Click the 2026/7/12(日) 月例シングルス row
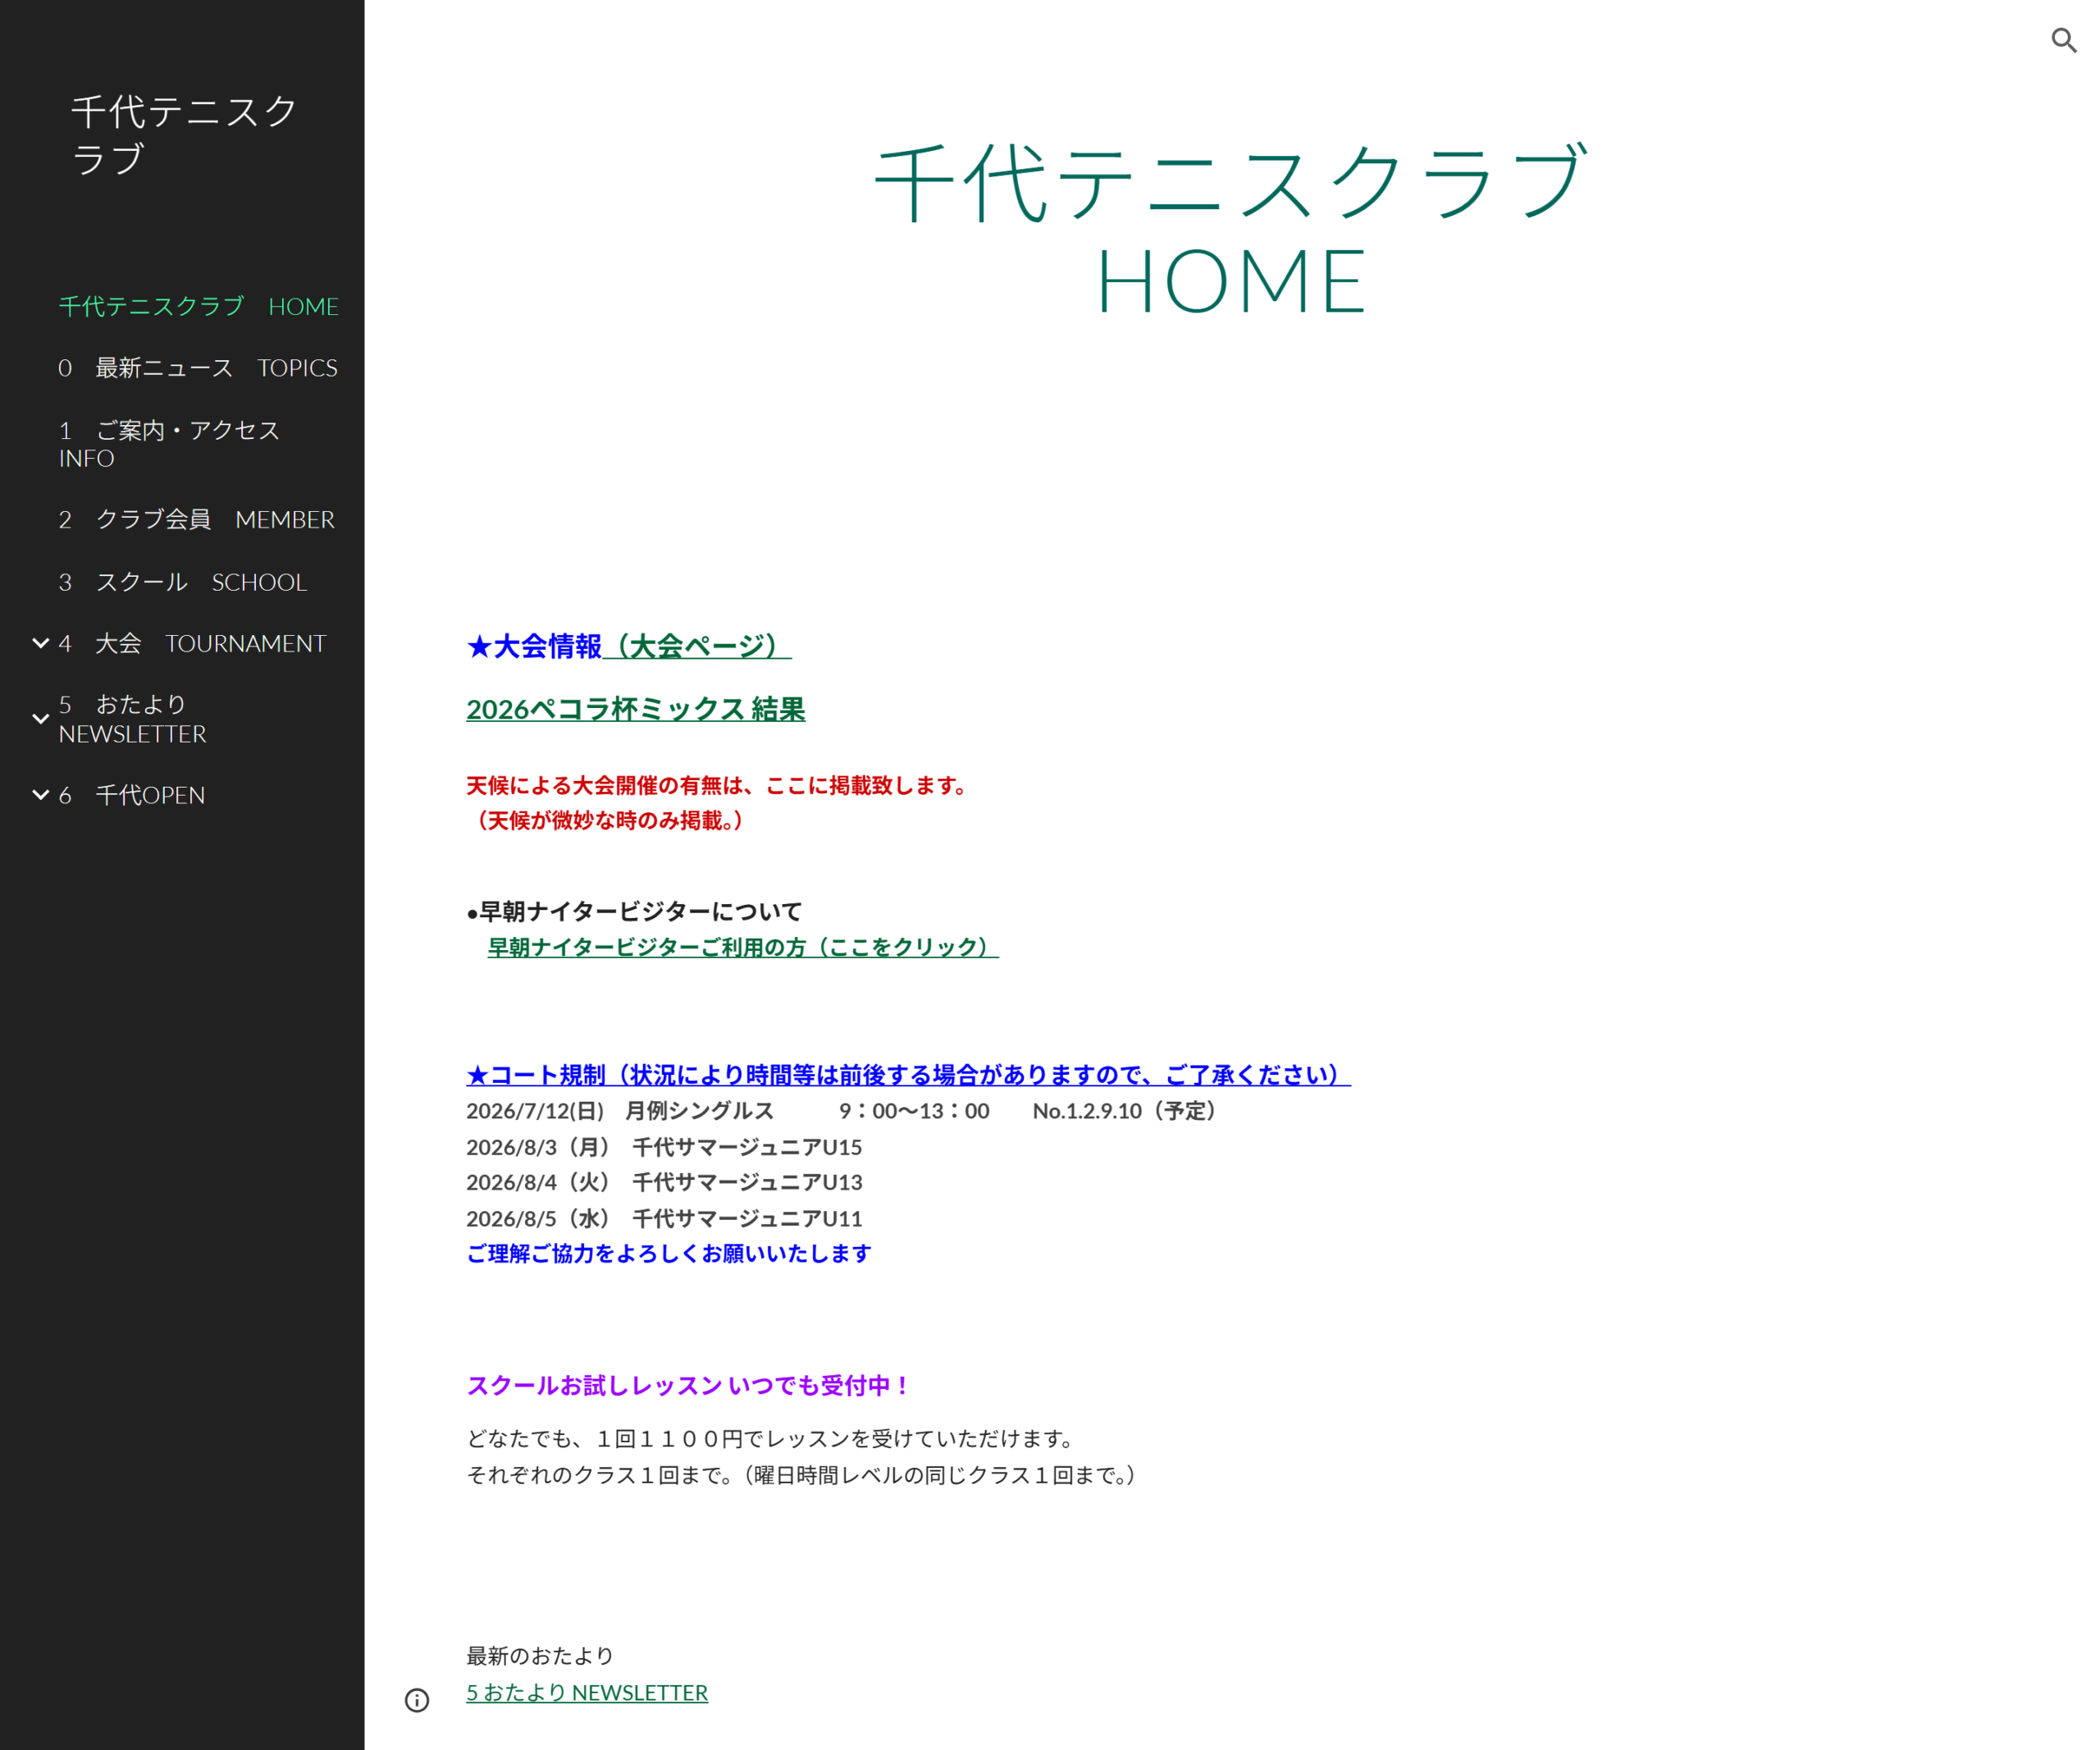The height and width of the screenshot is (1750, 2100). click(x=845, y=1111)
